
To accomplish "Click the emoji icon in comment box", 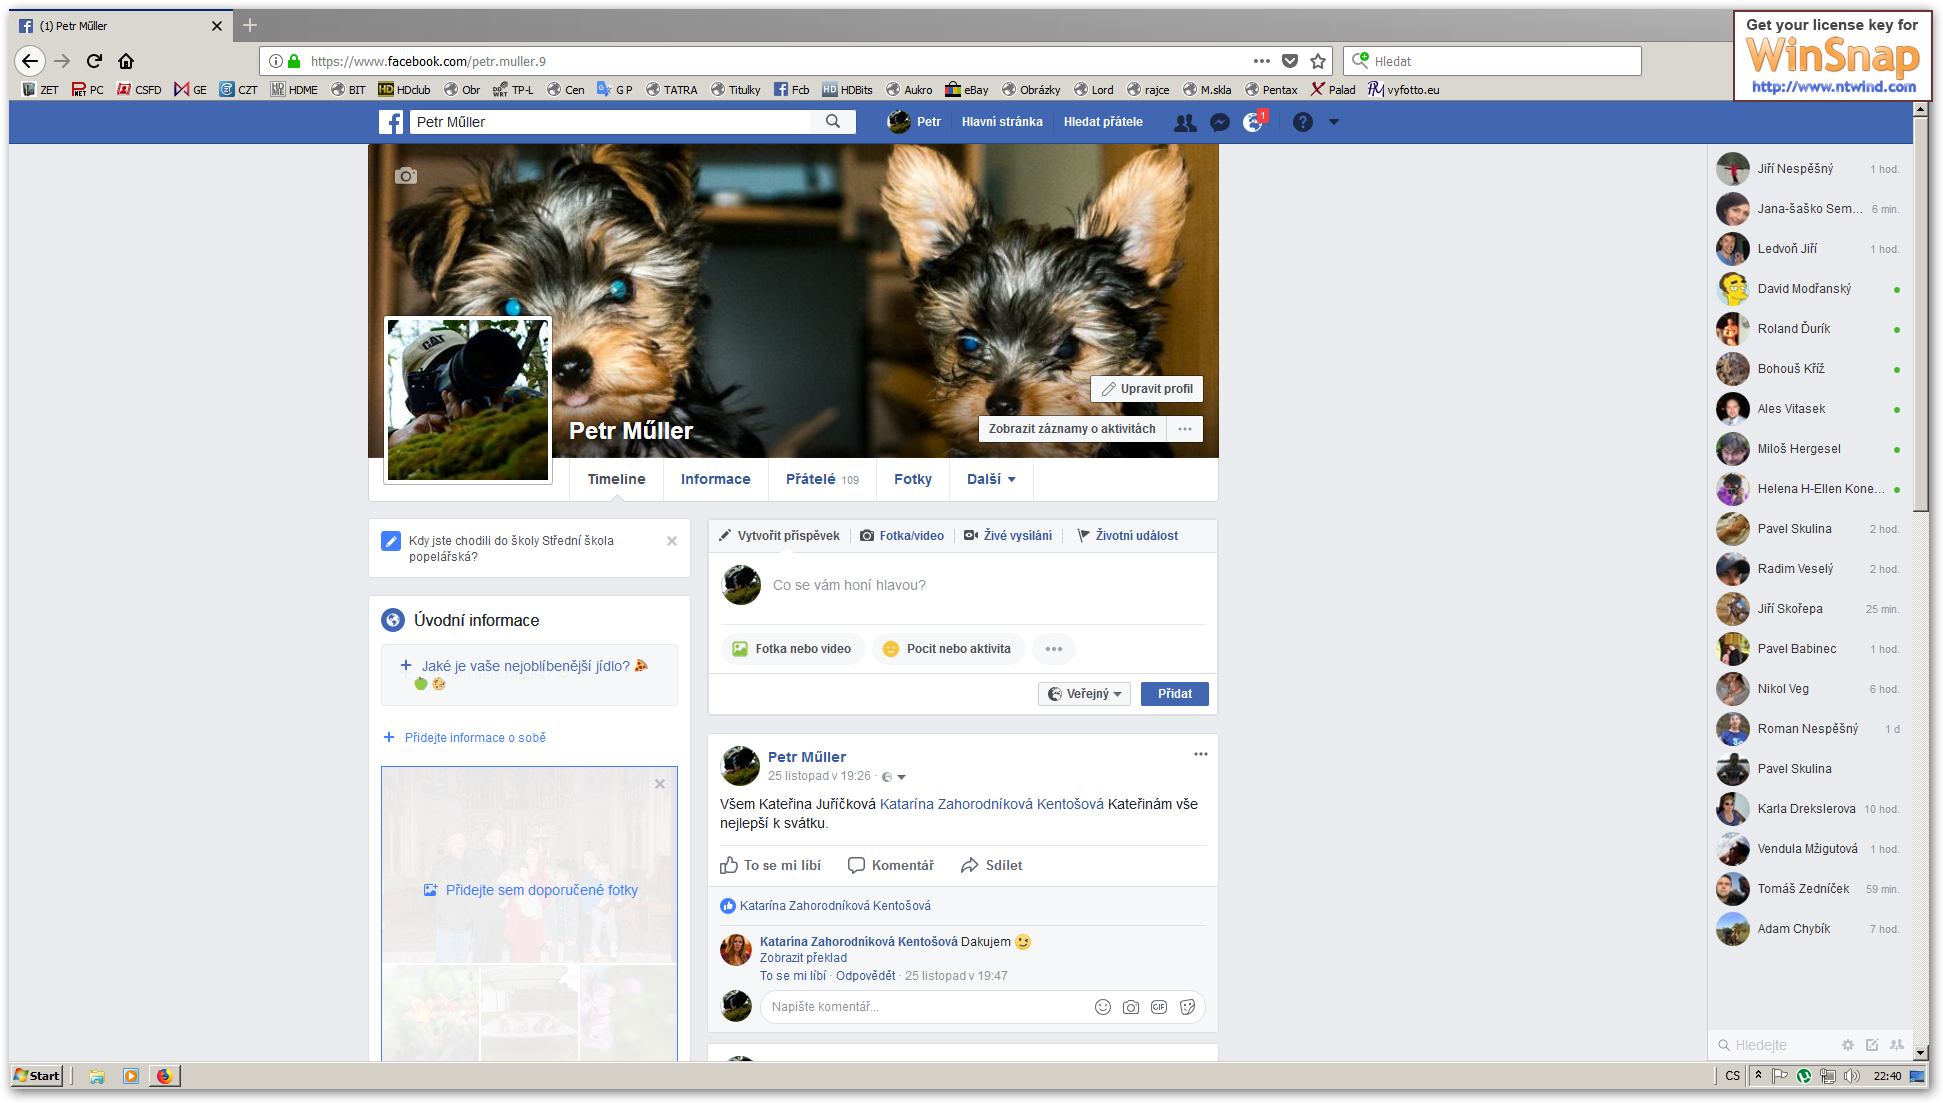I will [1102, 1007].
